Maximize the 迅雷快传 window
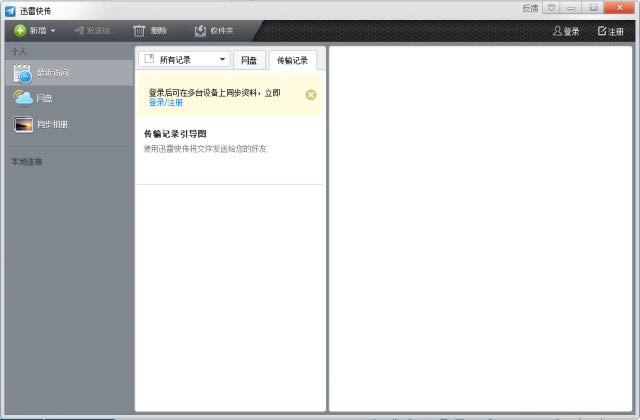The height and width of the screenshot is (420, 640). click(593, 8)
